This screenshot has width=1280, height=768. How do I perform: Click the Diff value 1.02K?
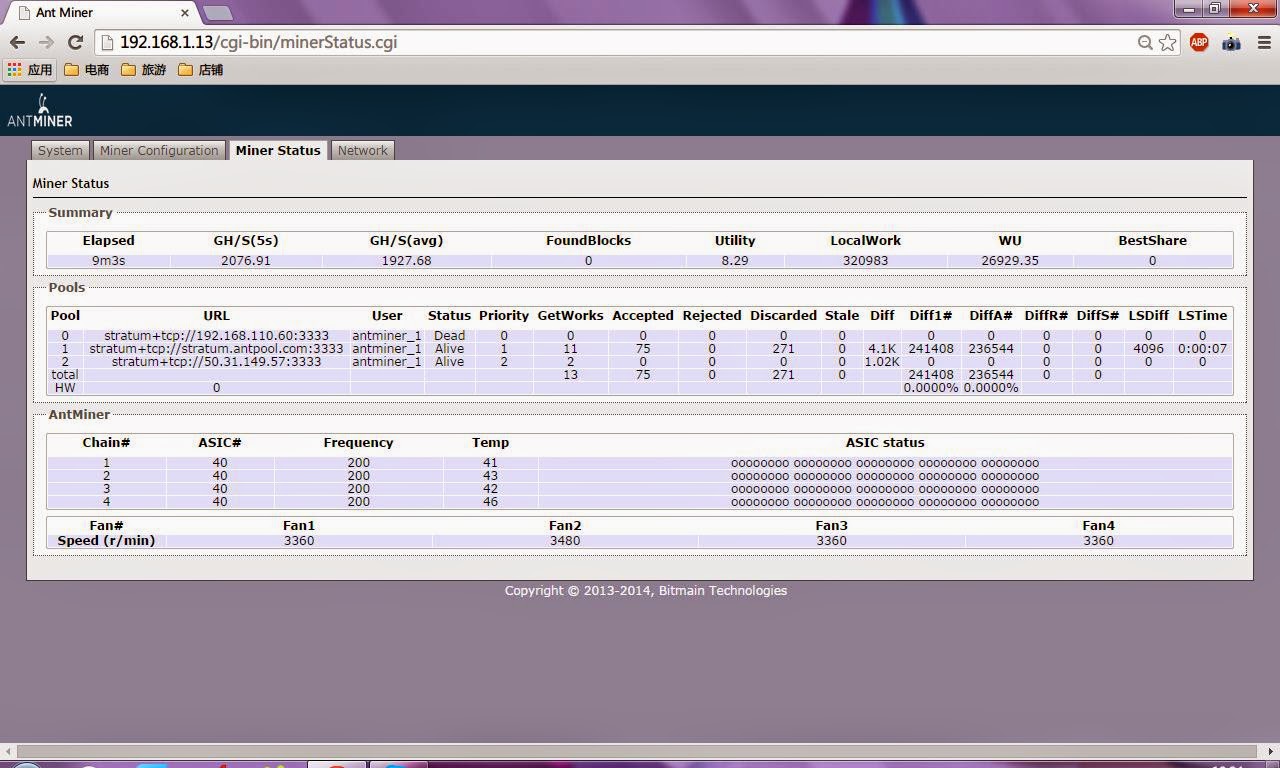click(882, 362)
